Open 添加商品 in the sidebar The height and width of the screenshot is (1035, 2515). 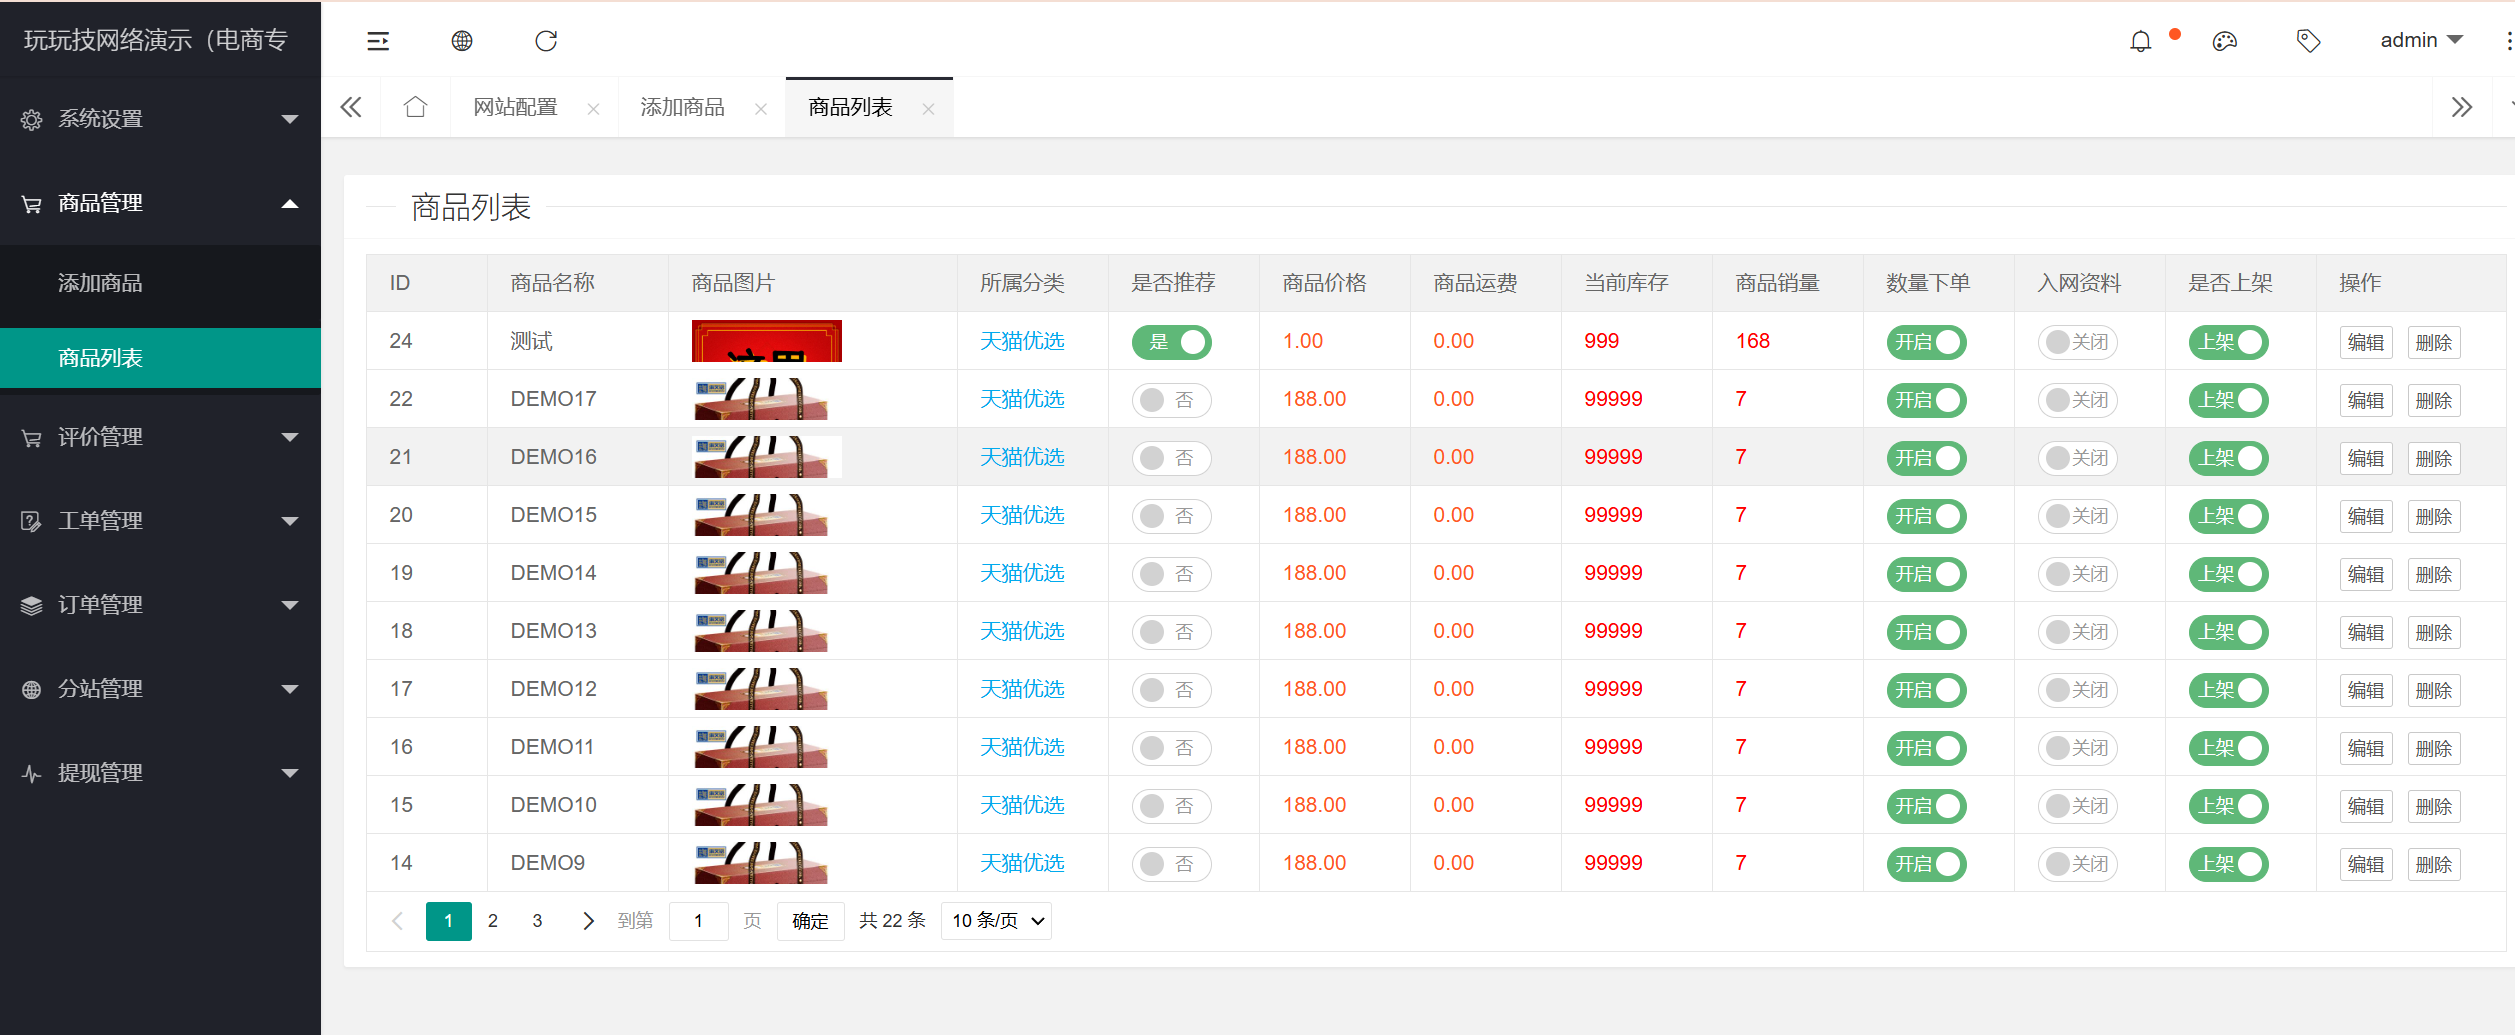point(100,283)
